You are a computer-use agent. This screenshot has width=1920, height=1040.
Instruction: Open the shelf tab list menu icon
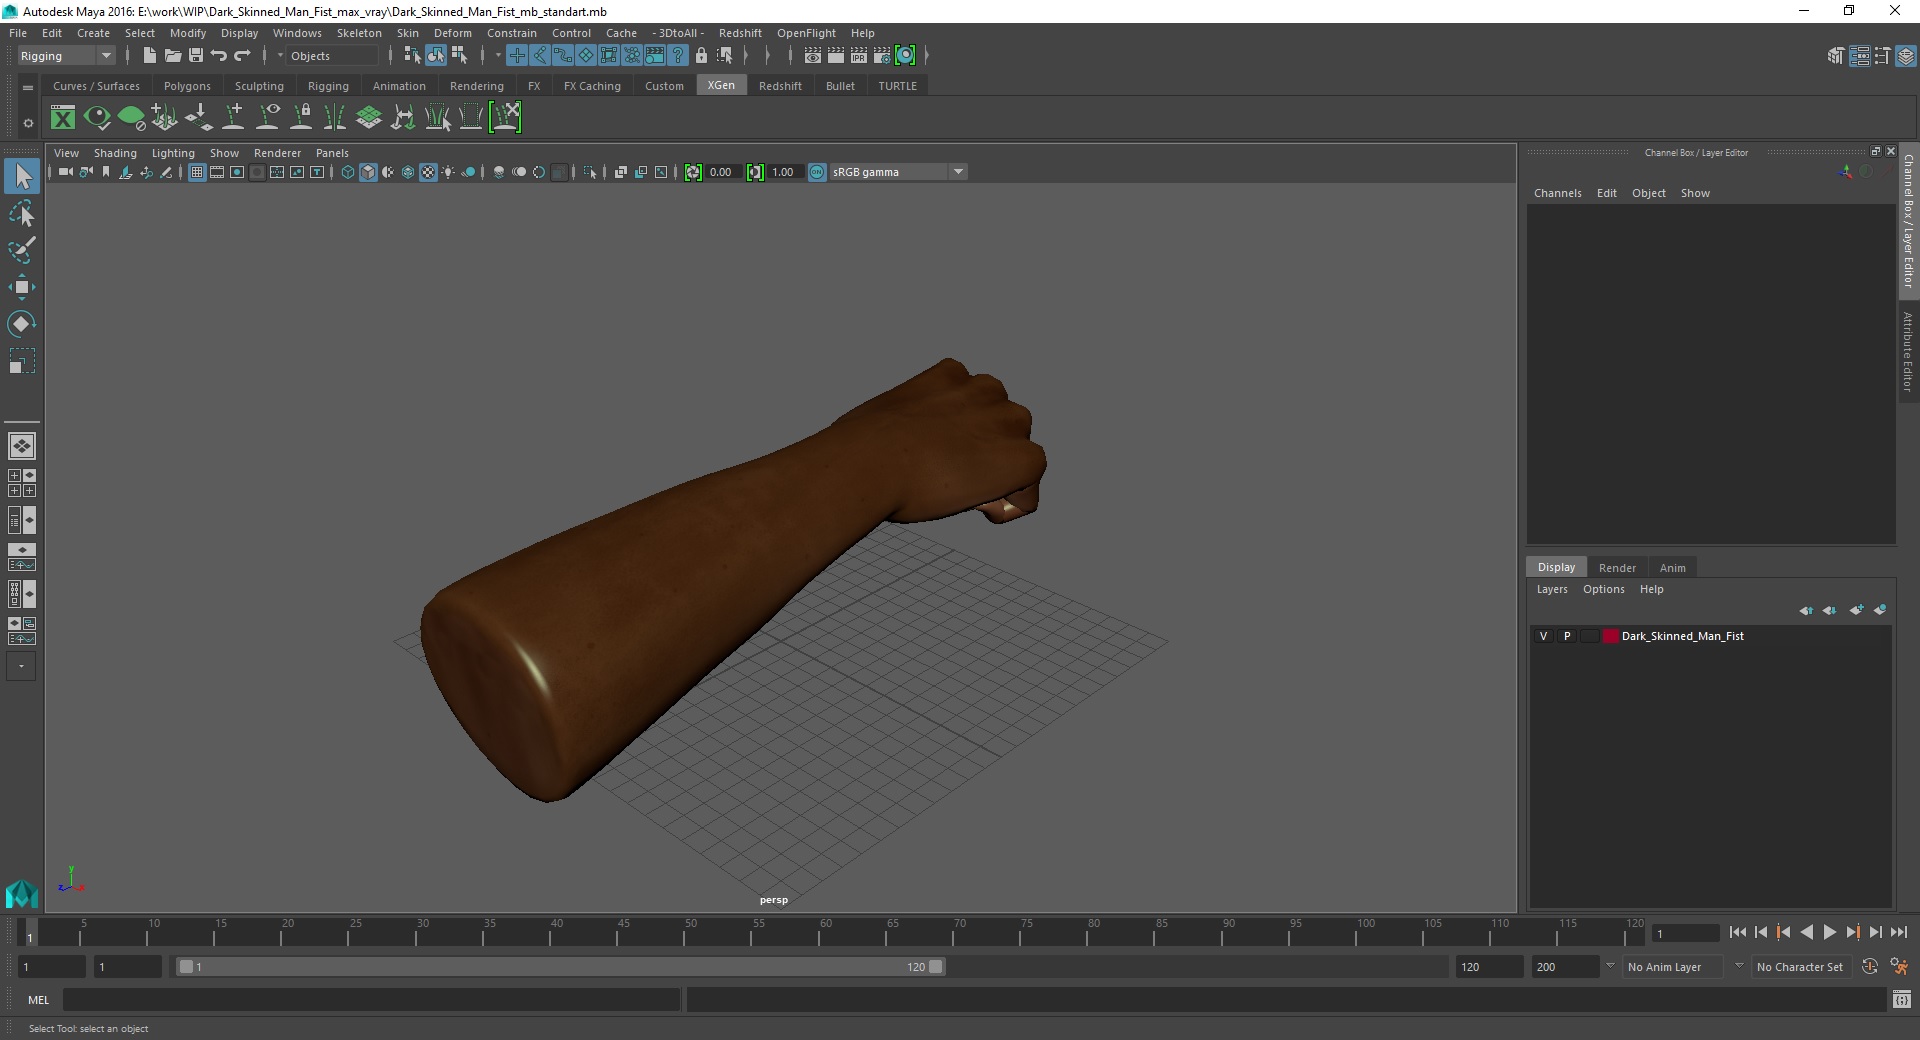tap(28, 87)
